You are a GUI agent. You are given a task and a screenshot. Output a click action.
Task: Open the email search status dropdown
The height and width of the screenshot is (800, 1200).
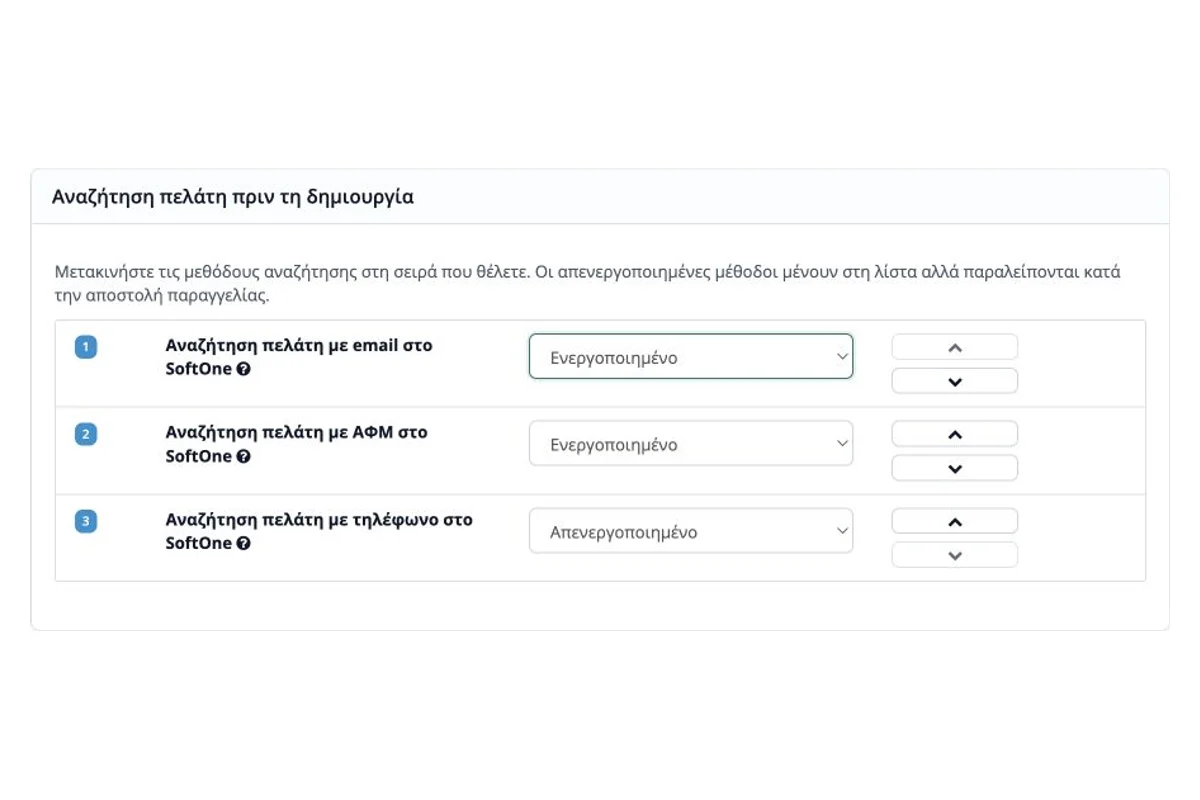point(691,357)
